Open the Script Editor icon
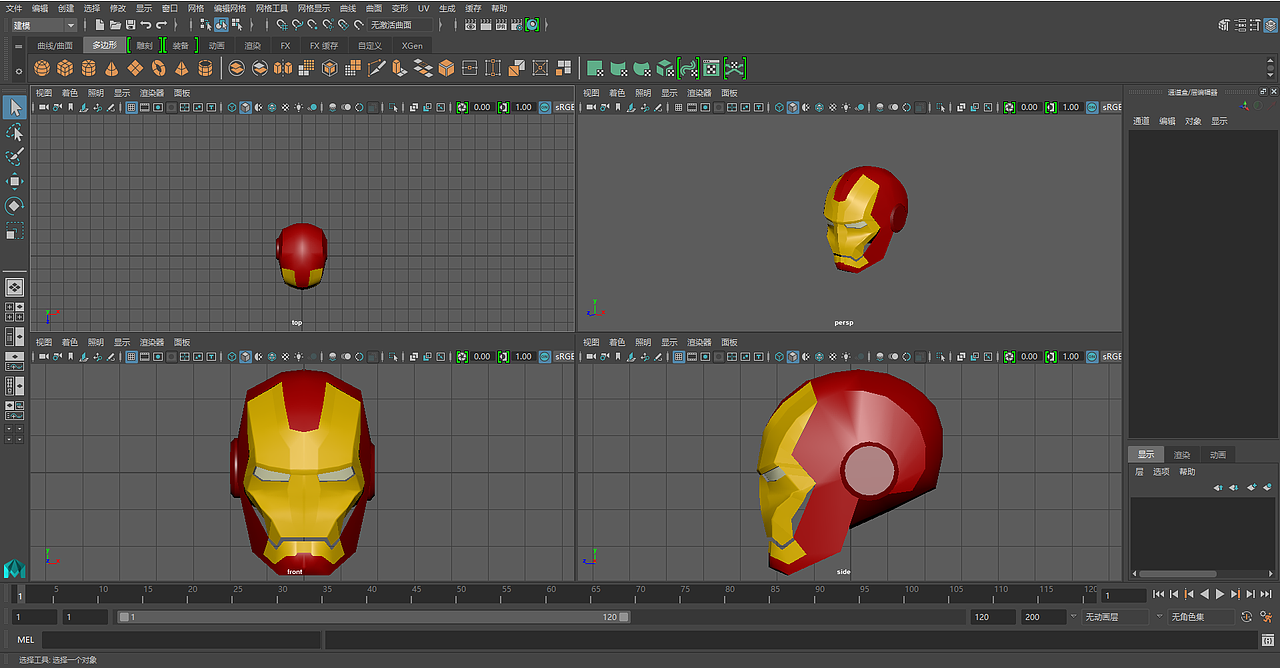The height and width of the screenshot is (668, 1280). (x=1267, y=640)
